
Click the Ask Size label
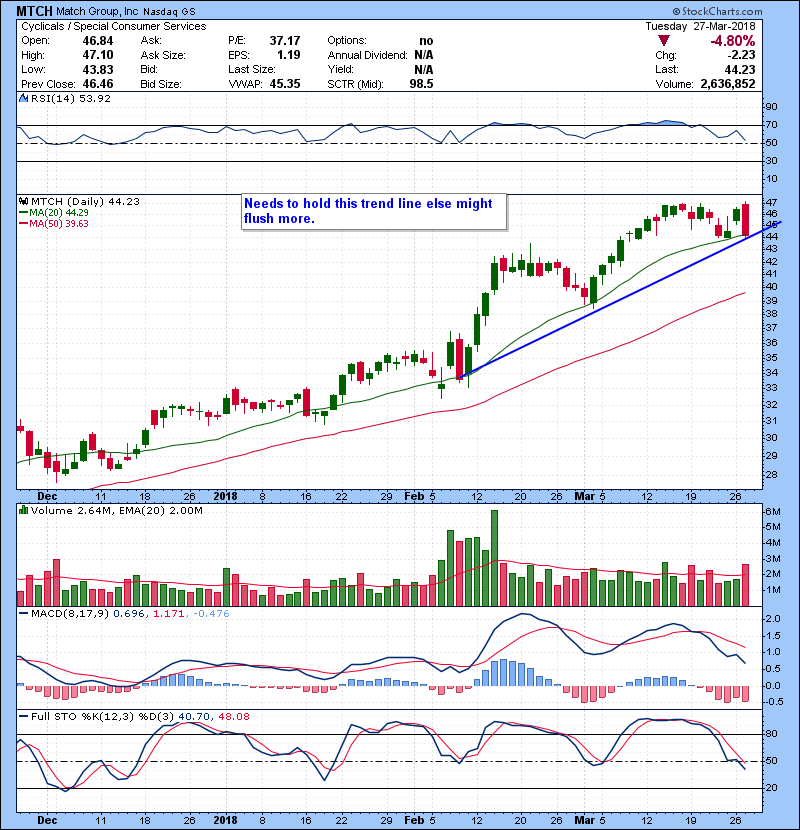point(163,55)
